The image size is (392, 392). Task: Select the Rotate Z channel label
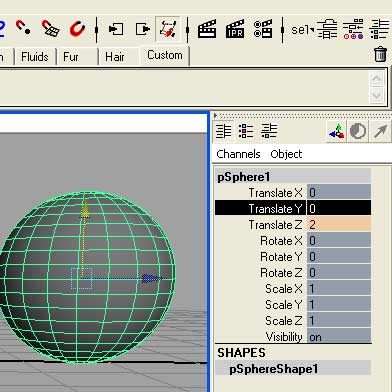coord(281,273)
